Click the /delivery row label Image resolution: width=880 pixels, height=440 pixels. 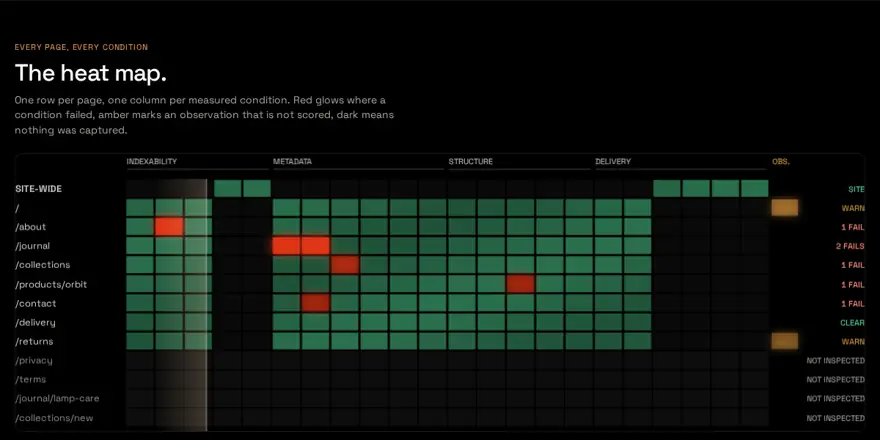(x=35, y=323)
